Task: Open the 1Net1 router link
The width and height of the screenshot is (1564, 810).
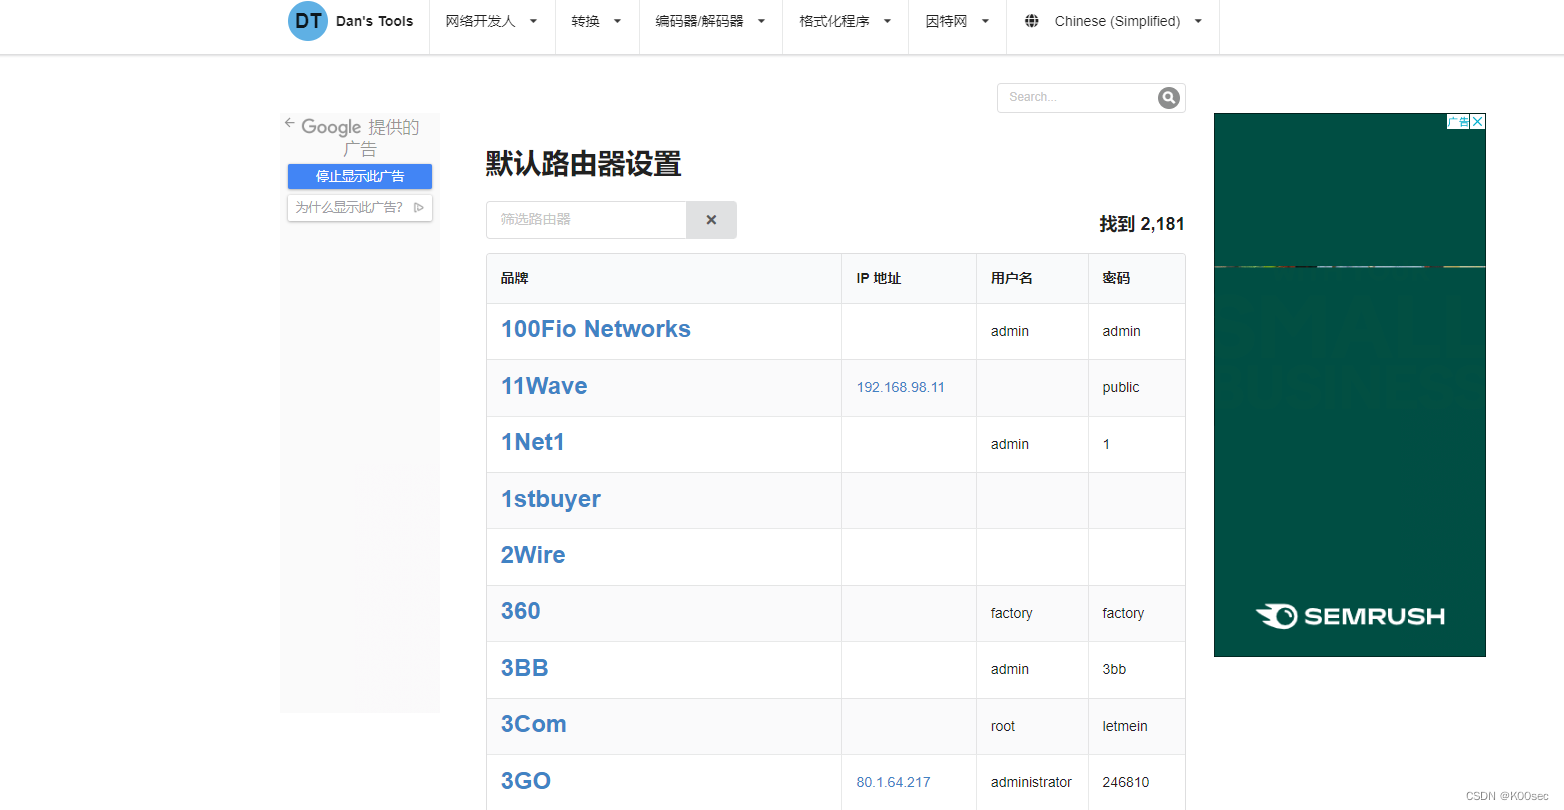Action: 533,442
